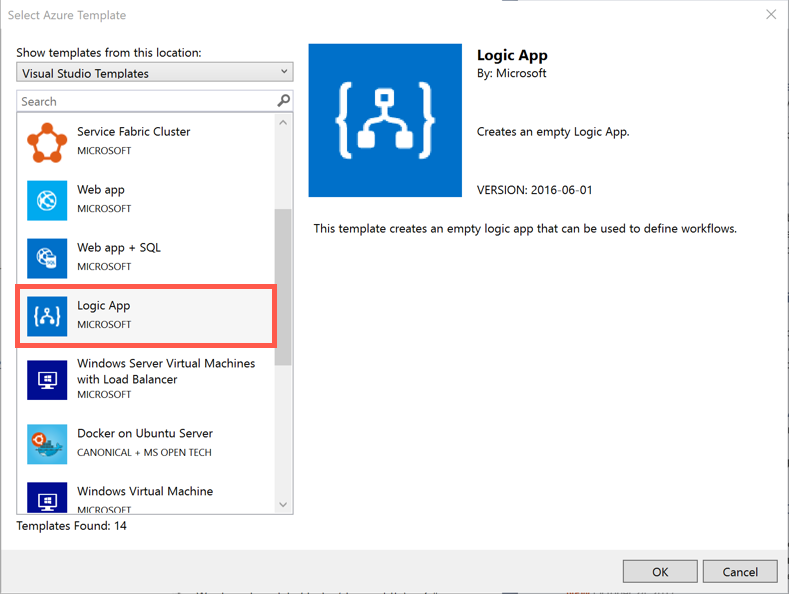Choose the Windows Server Virtual Machines icon

coord(47,380)
